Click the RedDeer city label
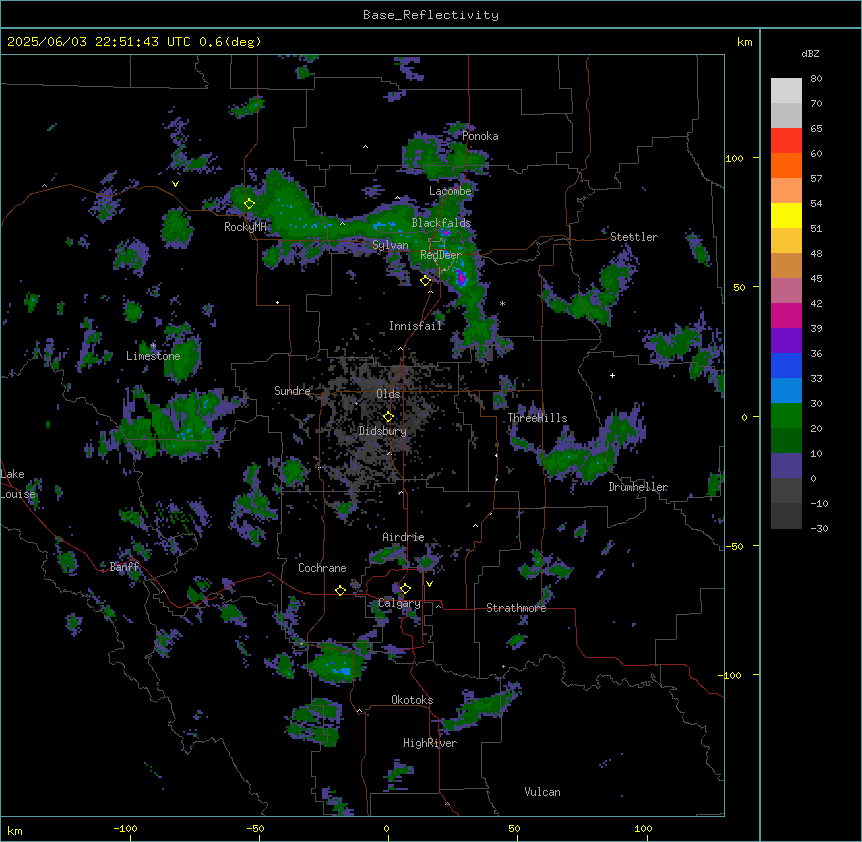 tap(441, 255)
